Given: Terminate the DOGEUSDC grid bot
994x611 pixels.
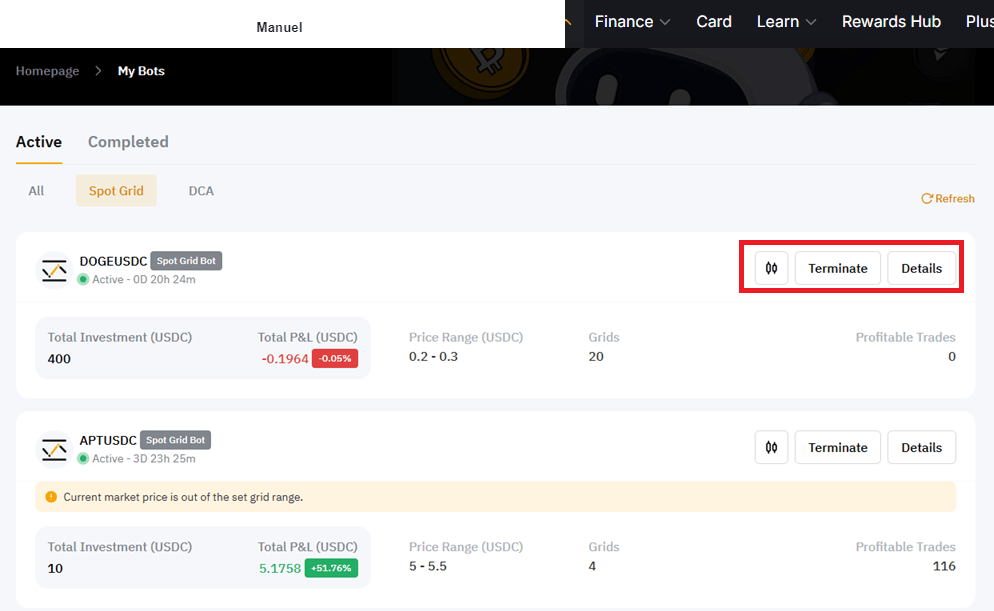Looking at the screenshot, I should point(838,268).
